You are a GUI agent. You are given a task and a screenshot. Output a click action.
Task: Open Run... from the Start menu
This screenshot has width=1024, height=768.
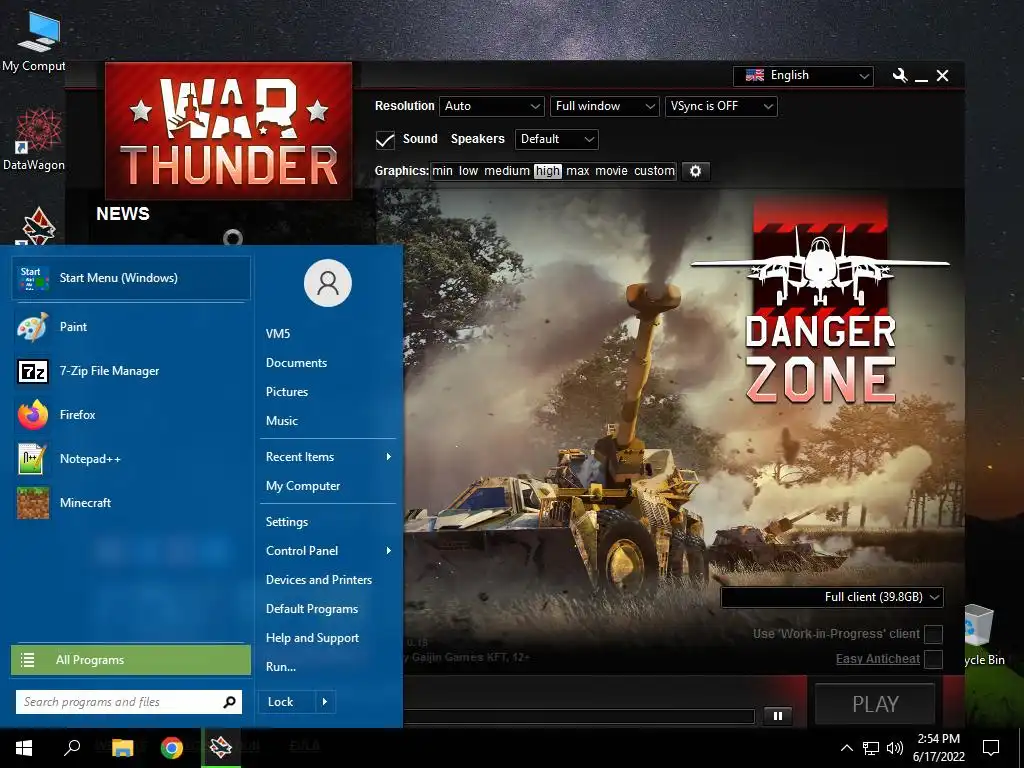click(281, 667)
